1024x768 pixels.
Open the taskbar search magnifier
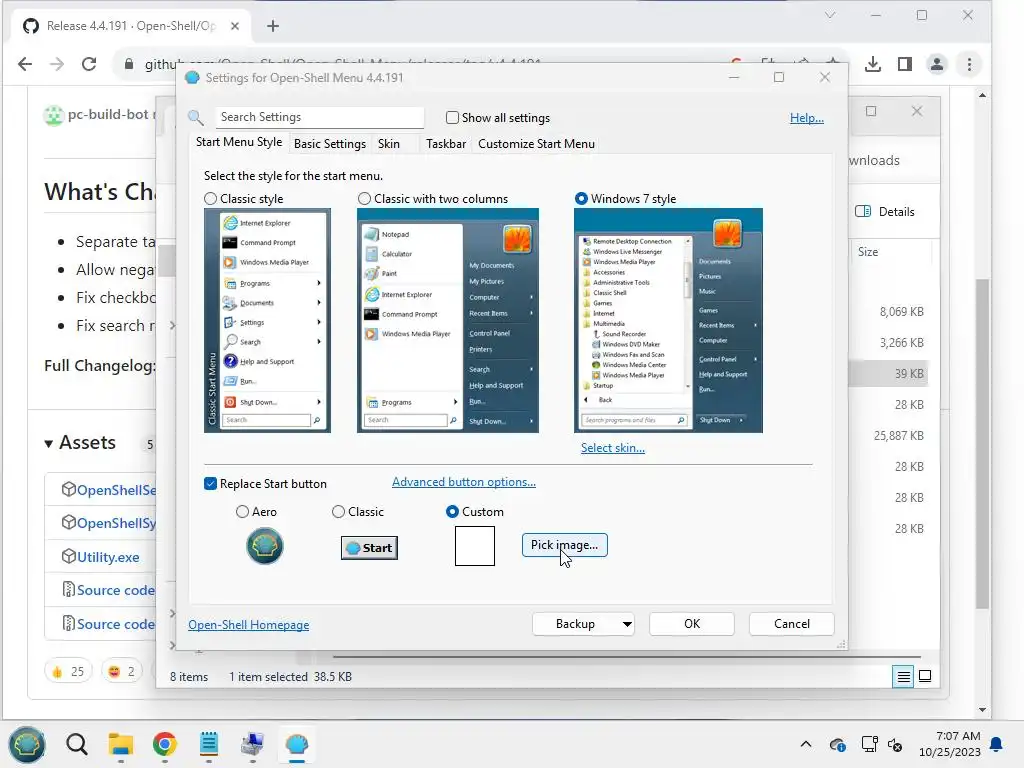(x=77, y=744)
